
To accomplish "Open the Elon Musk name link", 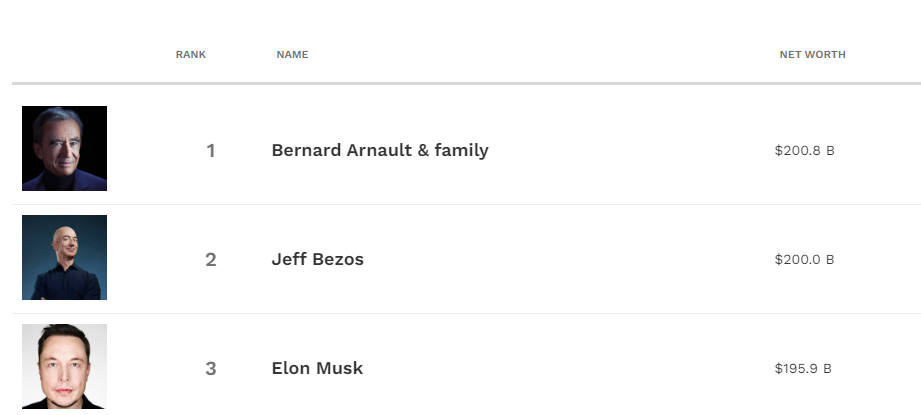I will point(317,369).
